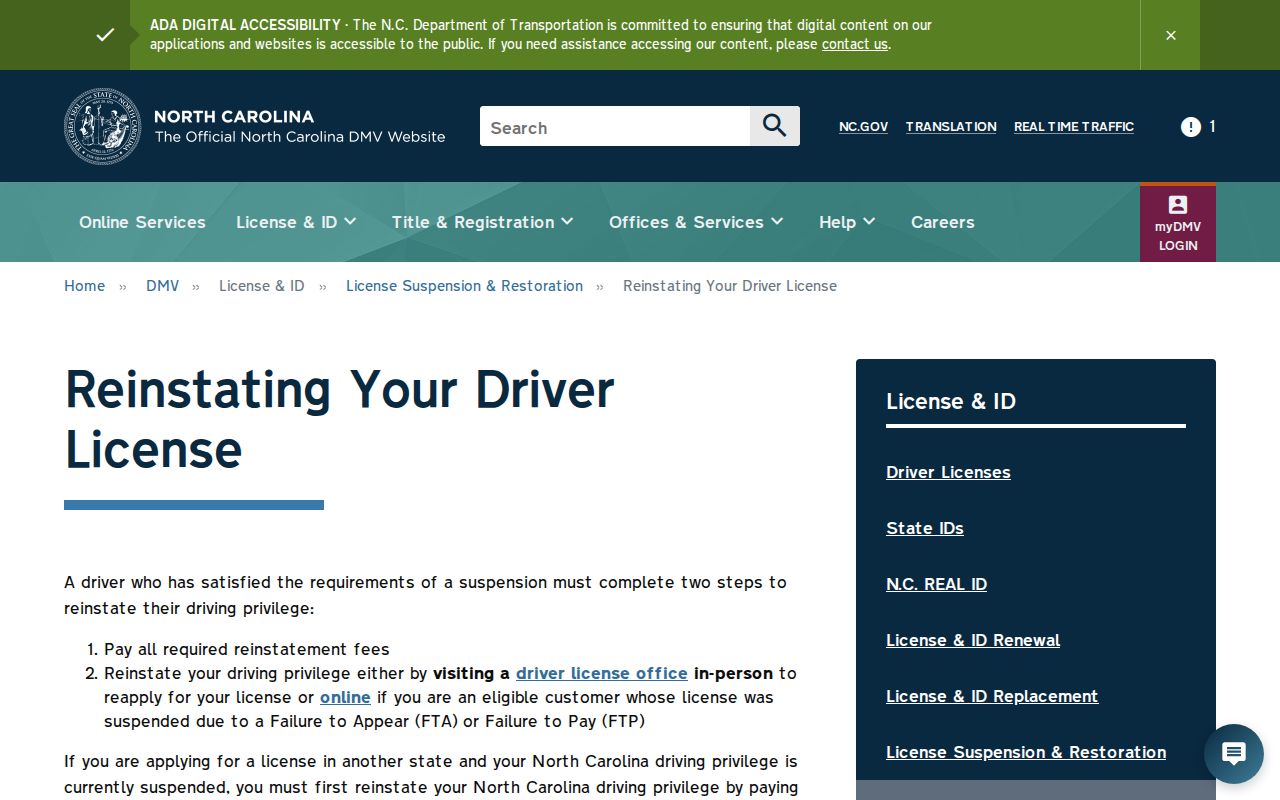
Task: Click the License & ID breadcrumb text
Action: (262, 285)
